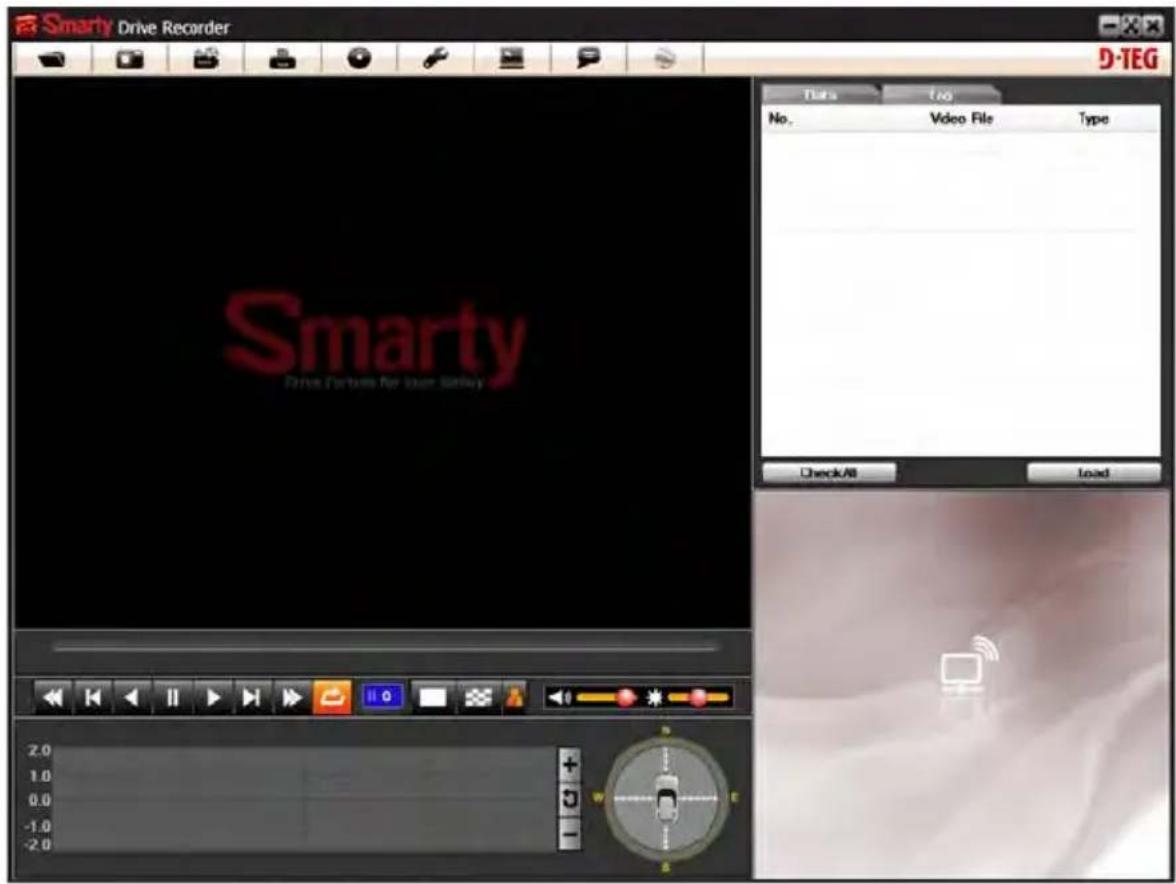1176x884 pixels.
Task: Click the map connection monitor icon
Action: click(968, 665)
